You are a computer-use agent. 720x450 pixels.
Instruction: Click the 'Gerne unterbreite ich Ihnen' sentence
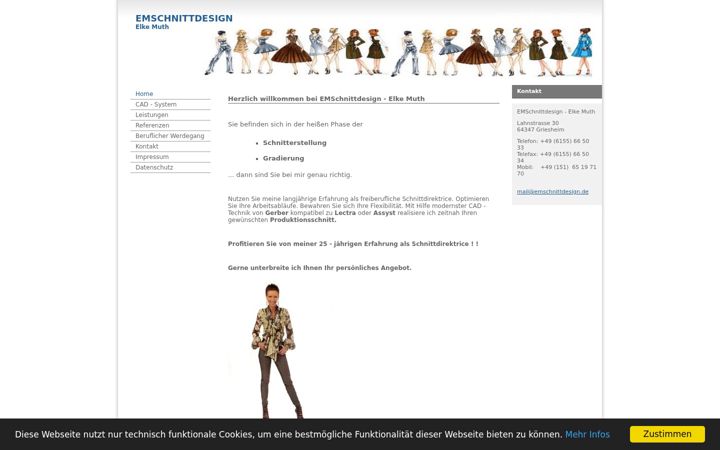click(320, 268)
